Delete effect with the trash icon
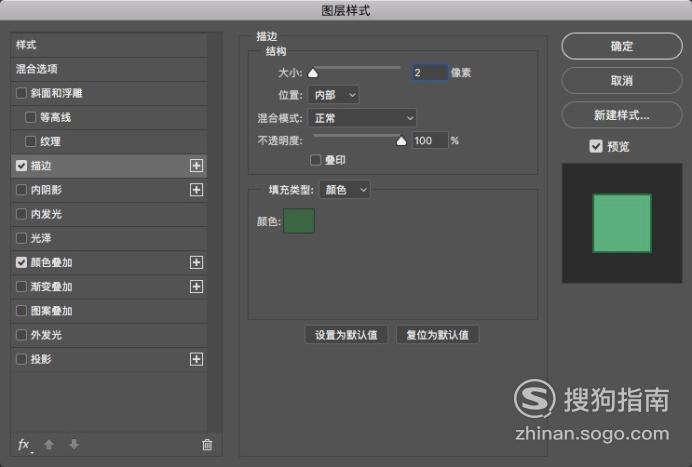The image size is (692, 467). 207,444
